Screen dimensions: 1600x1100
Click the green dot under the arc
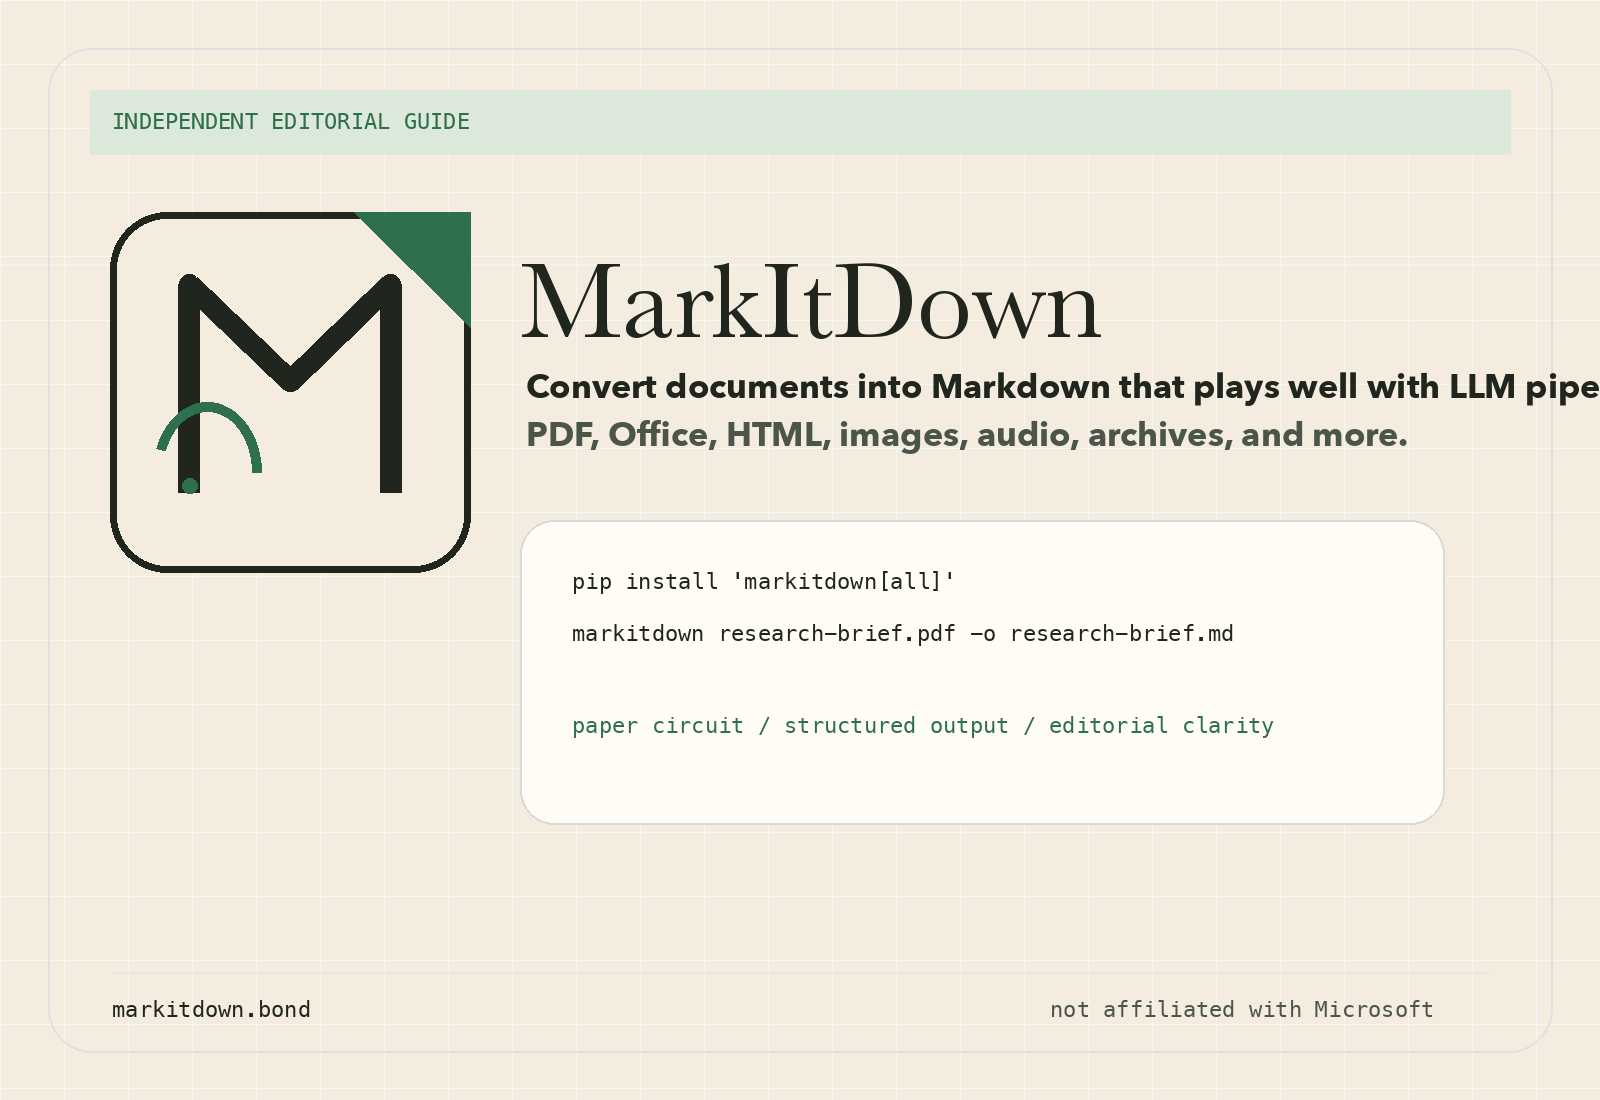coord(190,483)
